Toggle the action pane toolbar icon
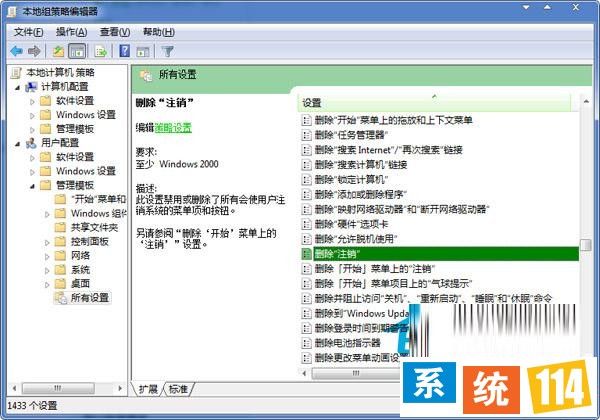This screenshot has width=600, height=420. (143, 51)
